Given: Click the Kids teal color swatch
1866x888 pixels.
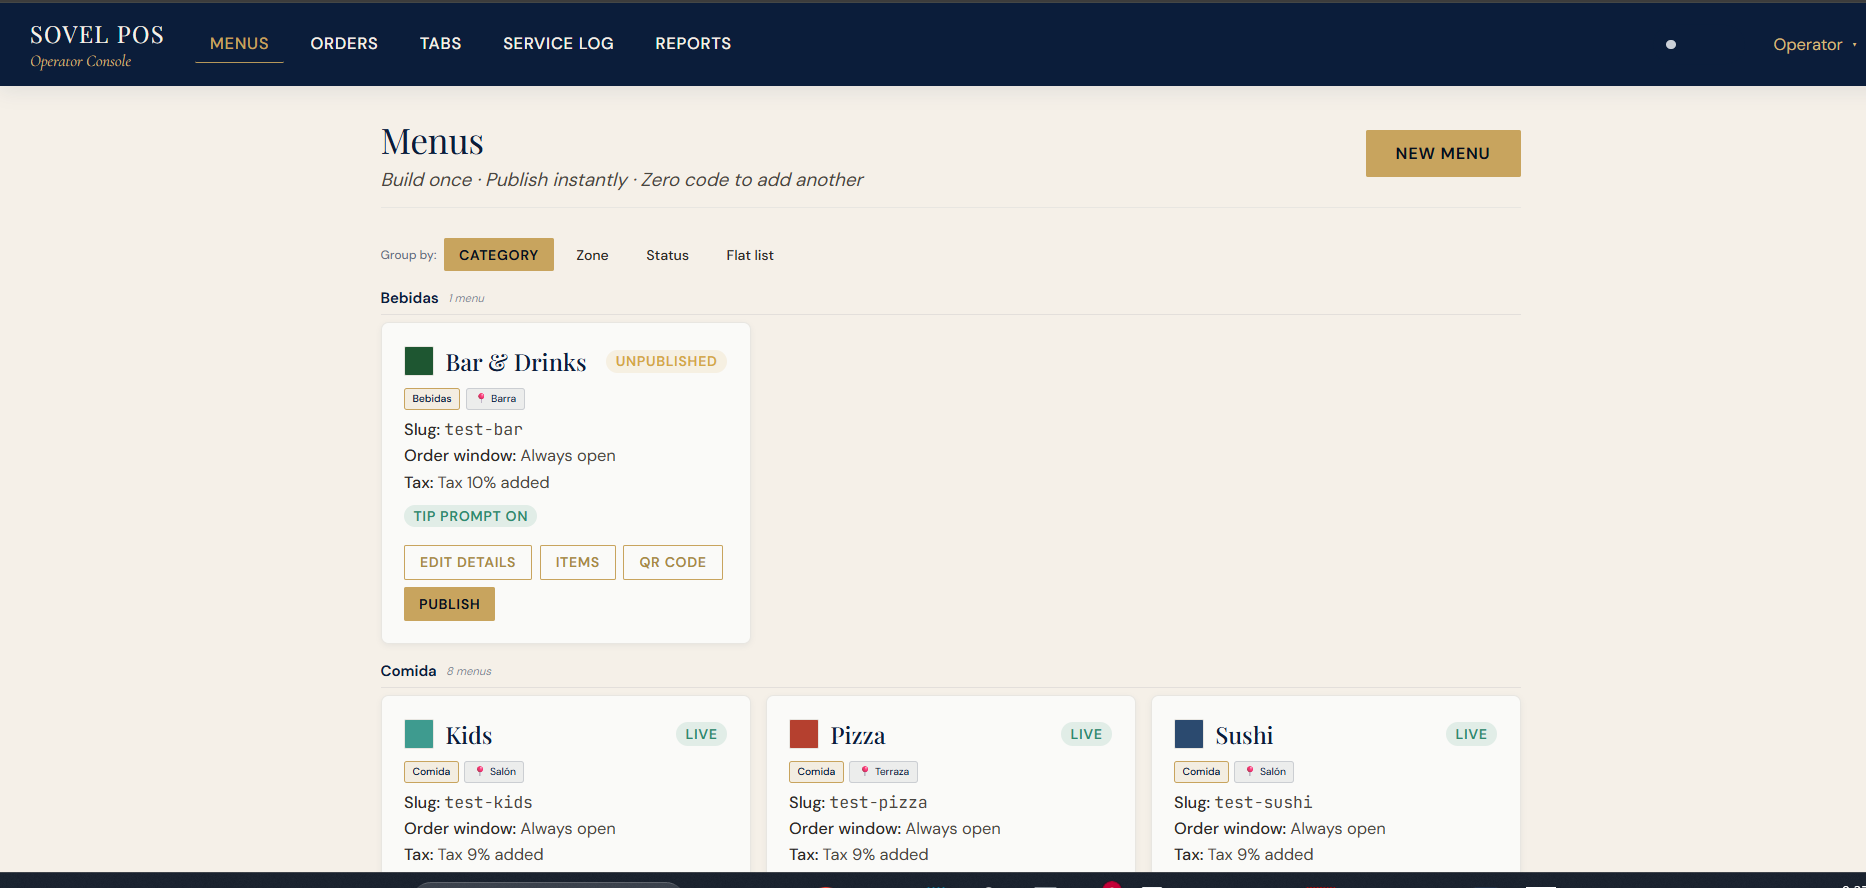Looking at the screenshot, I should (x=419, y=734).
